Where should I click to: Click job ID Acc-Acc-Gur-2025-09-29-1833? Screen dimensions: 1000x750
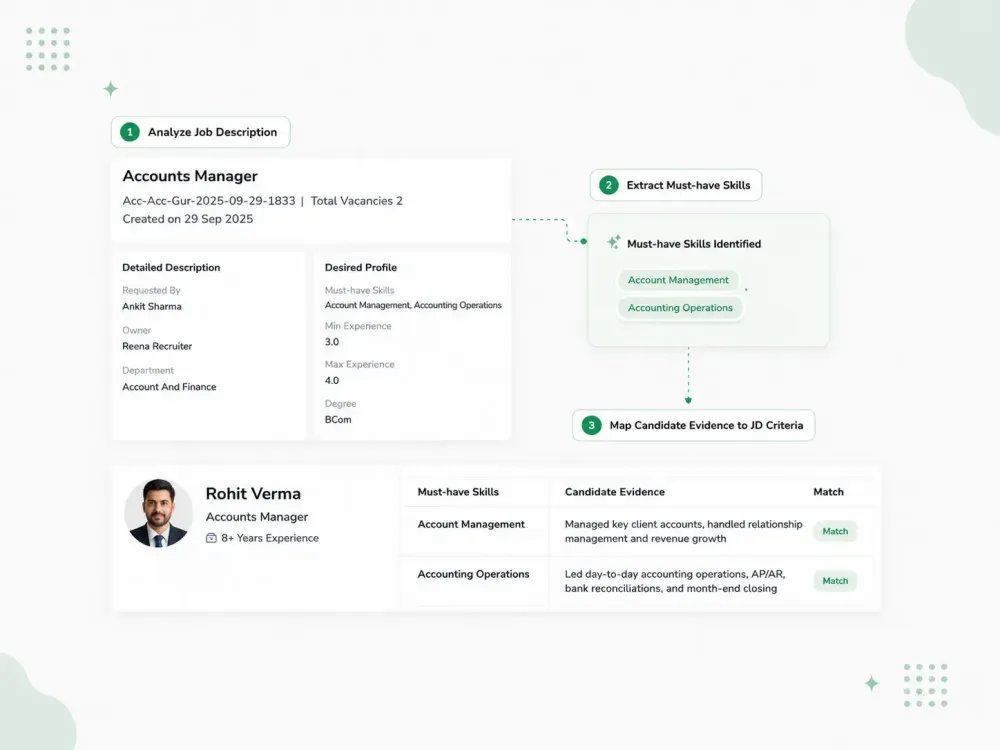(209, 201)
